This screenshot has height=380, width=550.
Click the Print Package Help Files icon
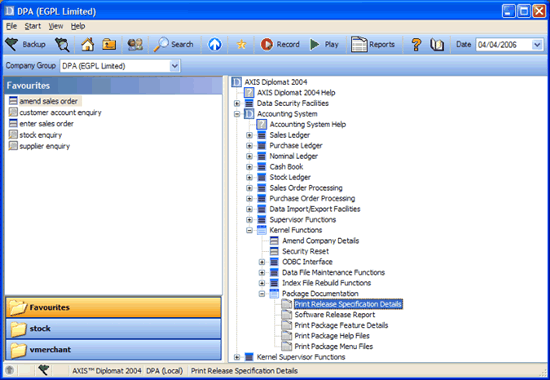287,336
